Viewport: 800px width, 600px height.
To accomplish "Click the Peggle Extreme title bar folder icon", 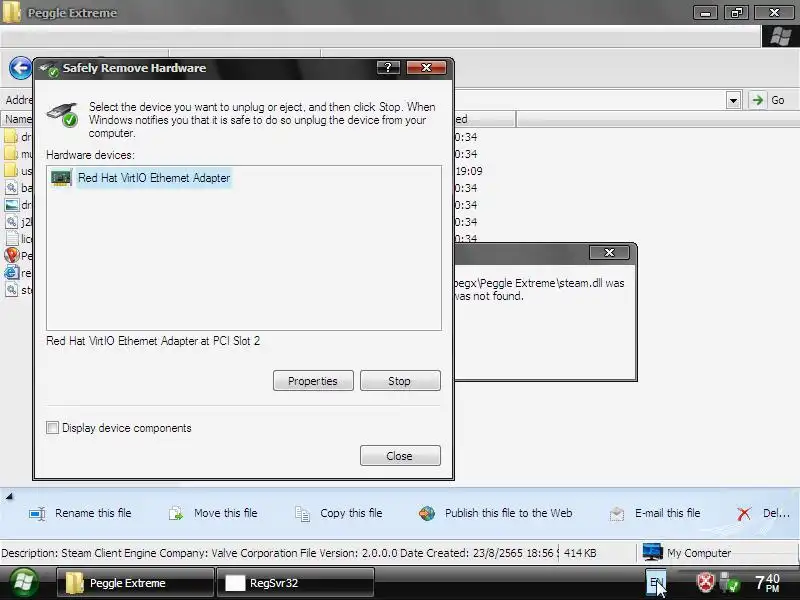I will tap(12, 12).
